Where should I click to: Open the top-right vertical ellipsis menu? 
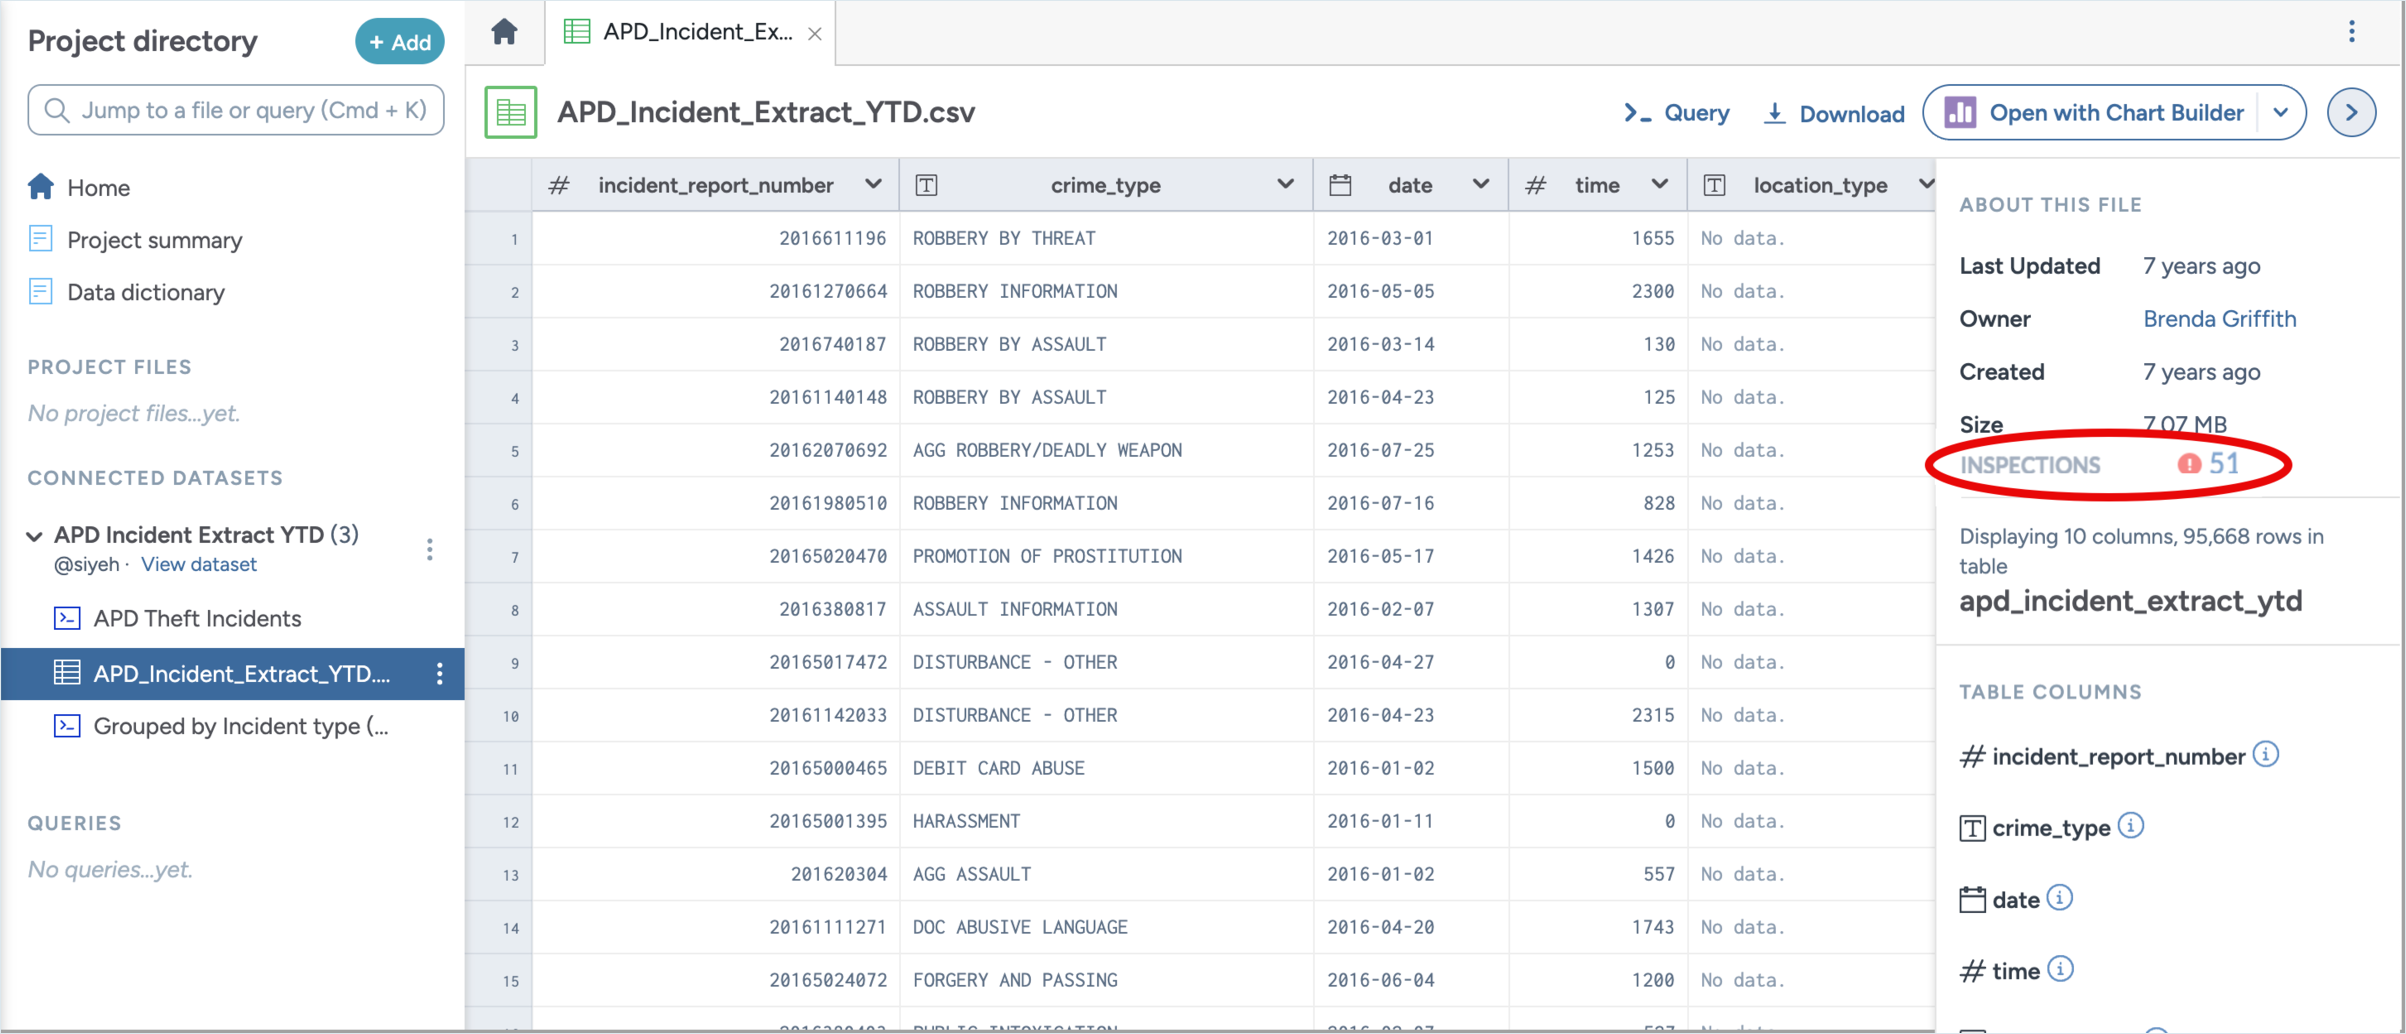pyautogui.click(x=2351, y=32)
